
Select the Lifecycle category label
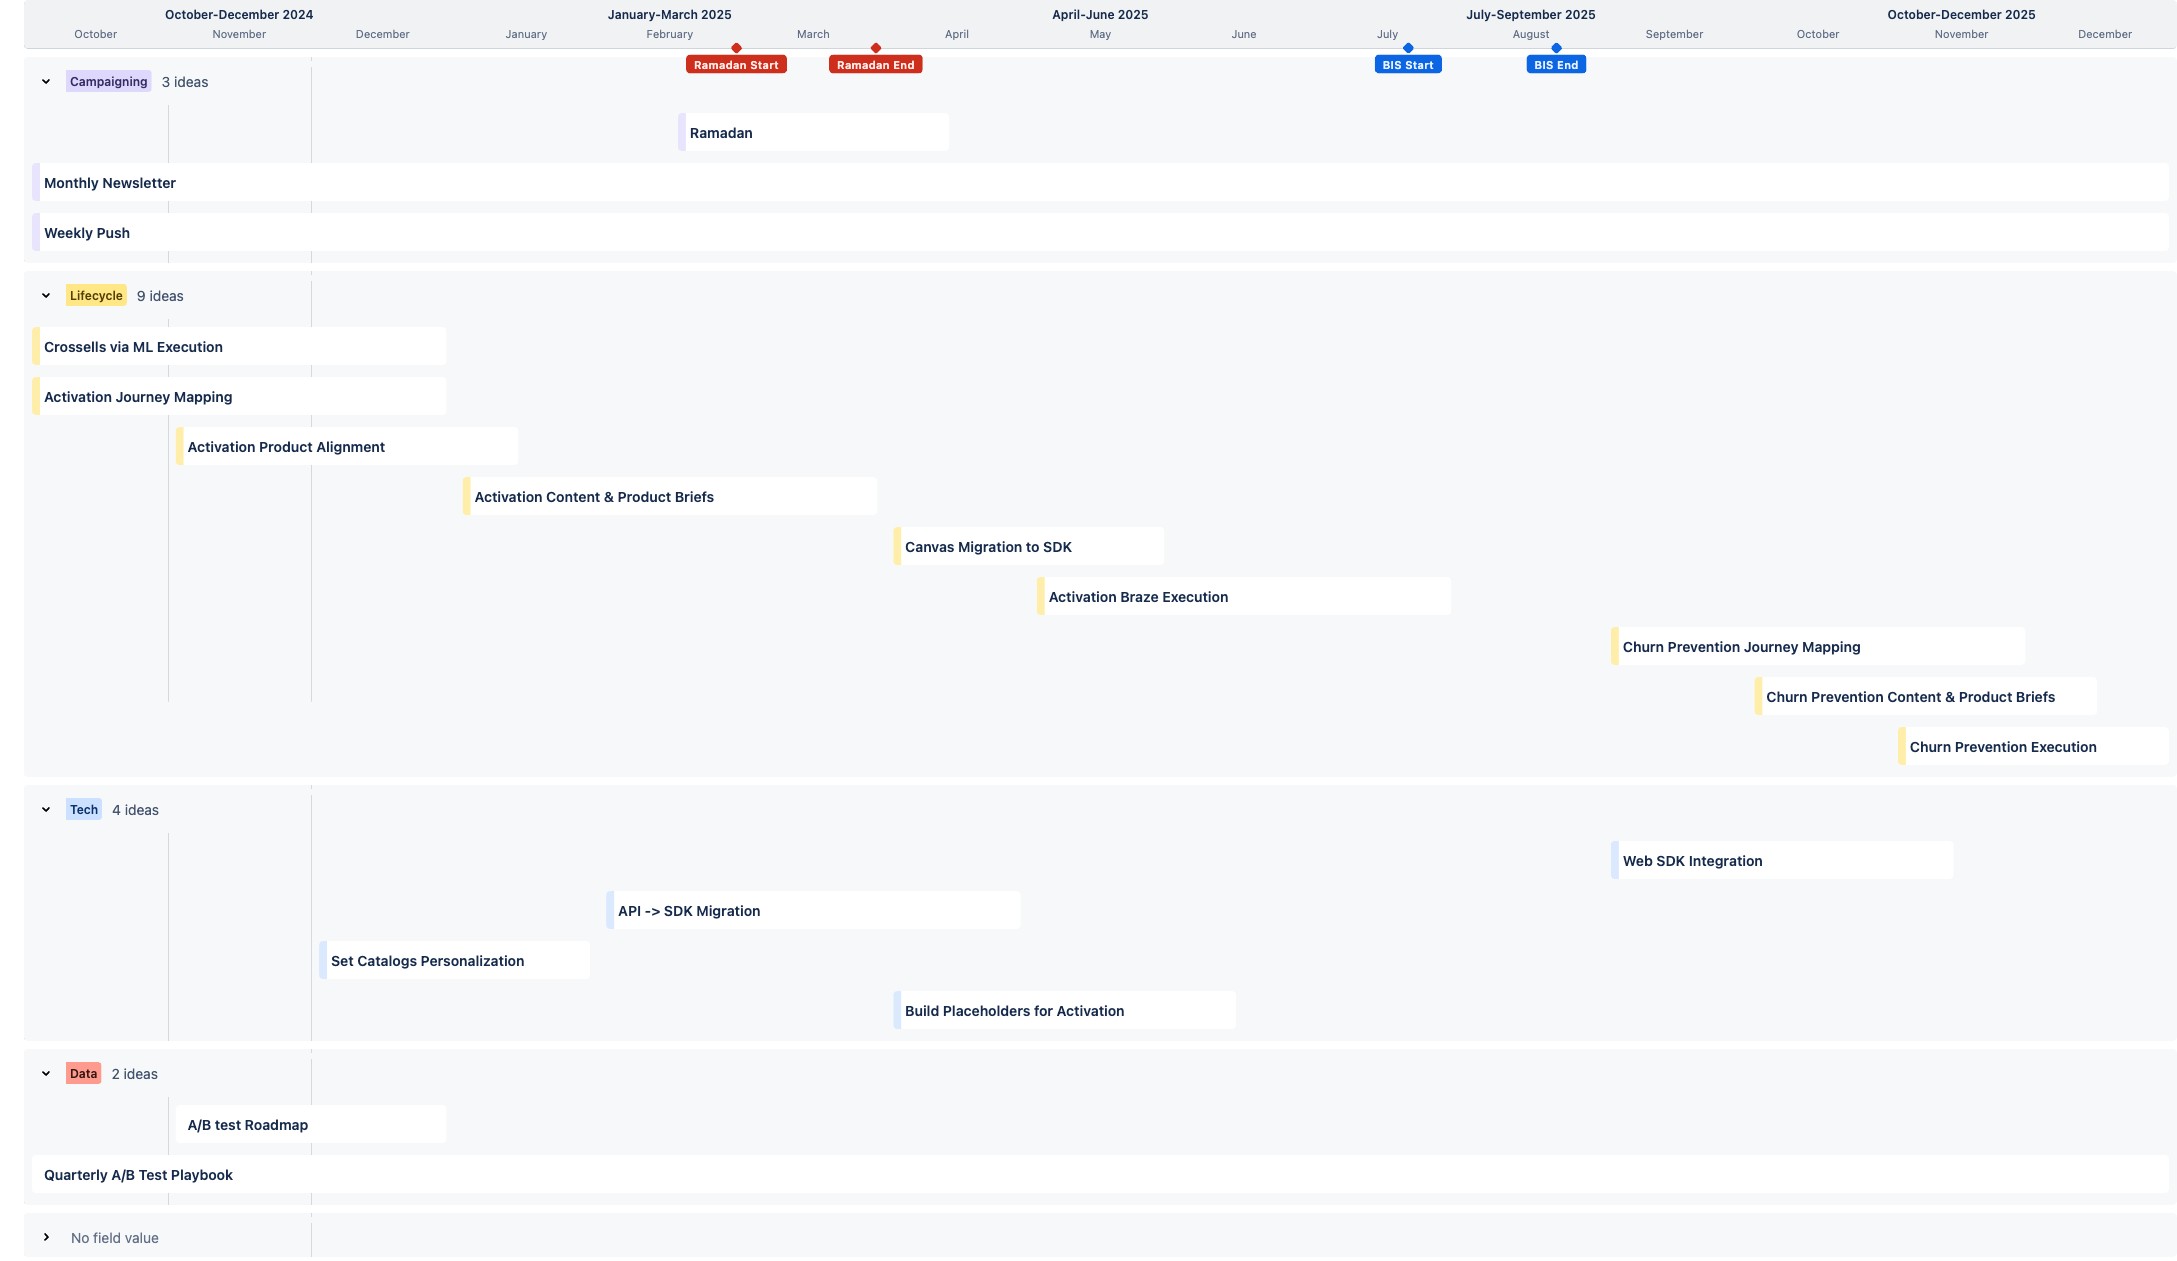coord(96,296)
